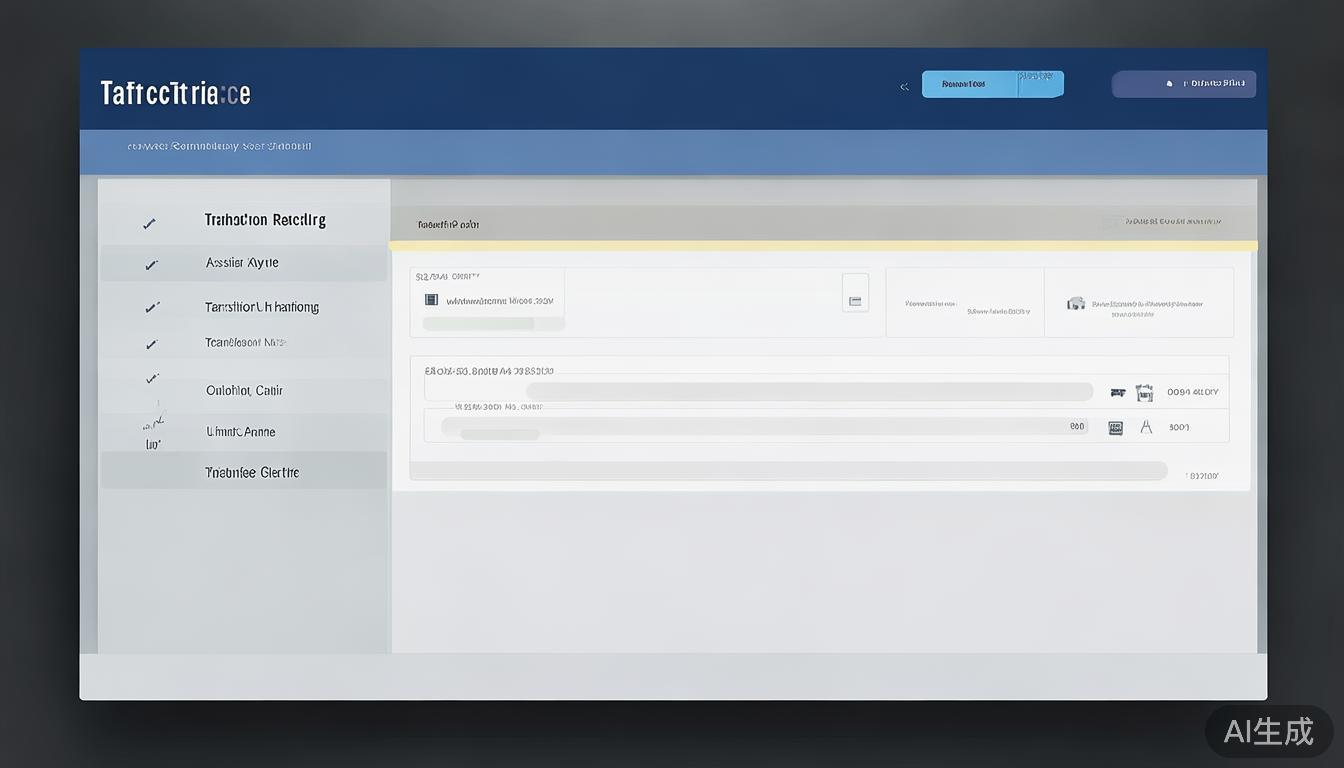Click the camera icon in the top-right card

click(1076, 303)
